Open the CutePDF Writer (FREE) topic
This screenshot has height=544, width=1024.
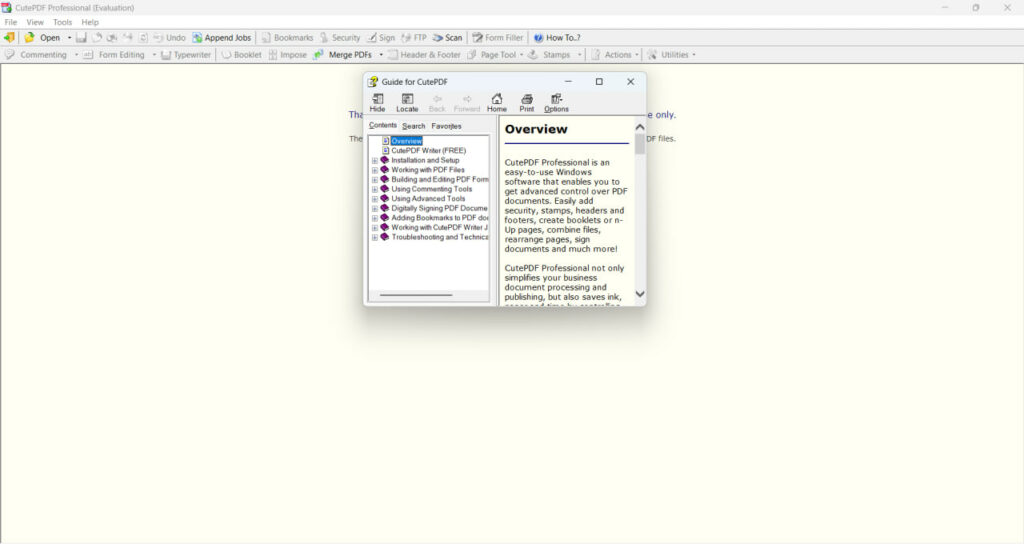[428, 150]
